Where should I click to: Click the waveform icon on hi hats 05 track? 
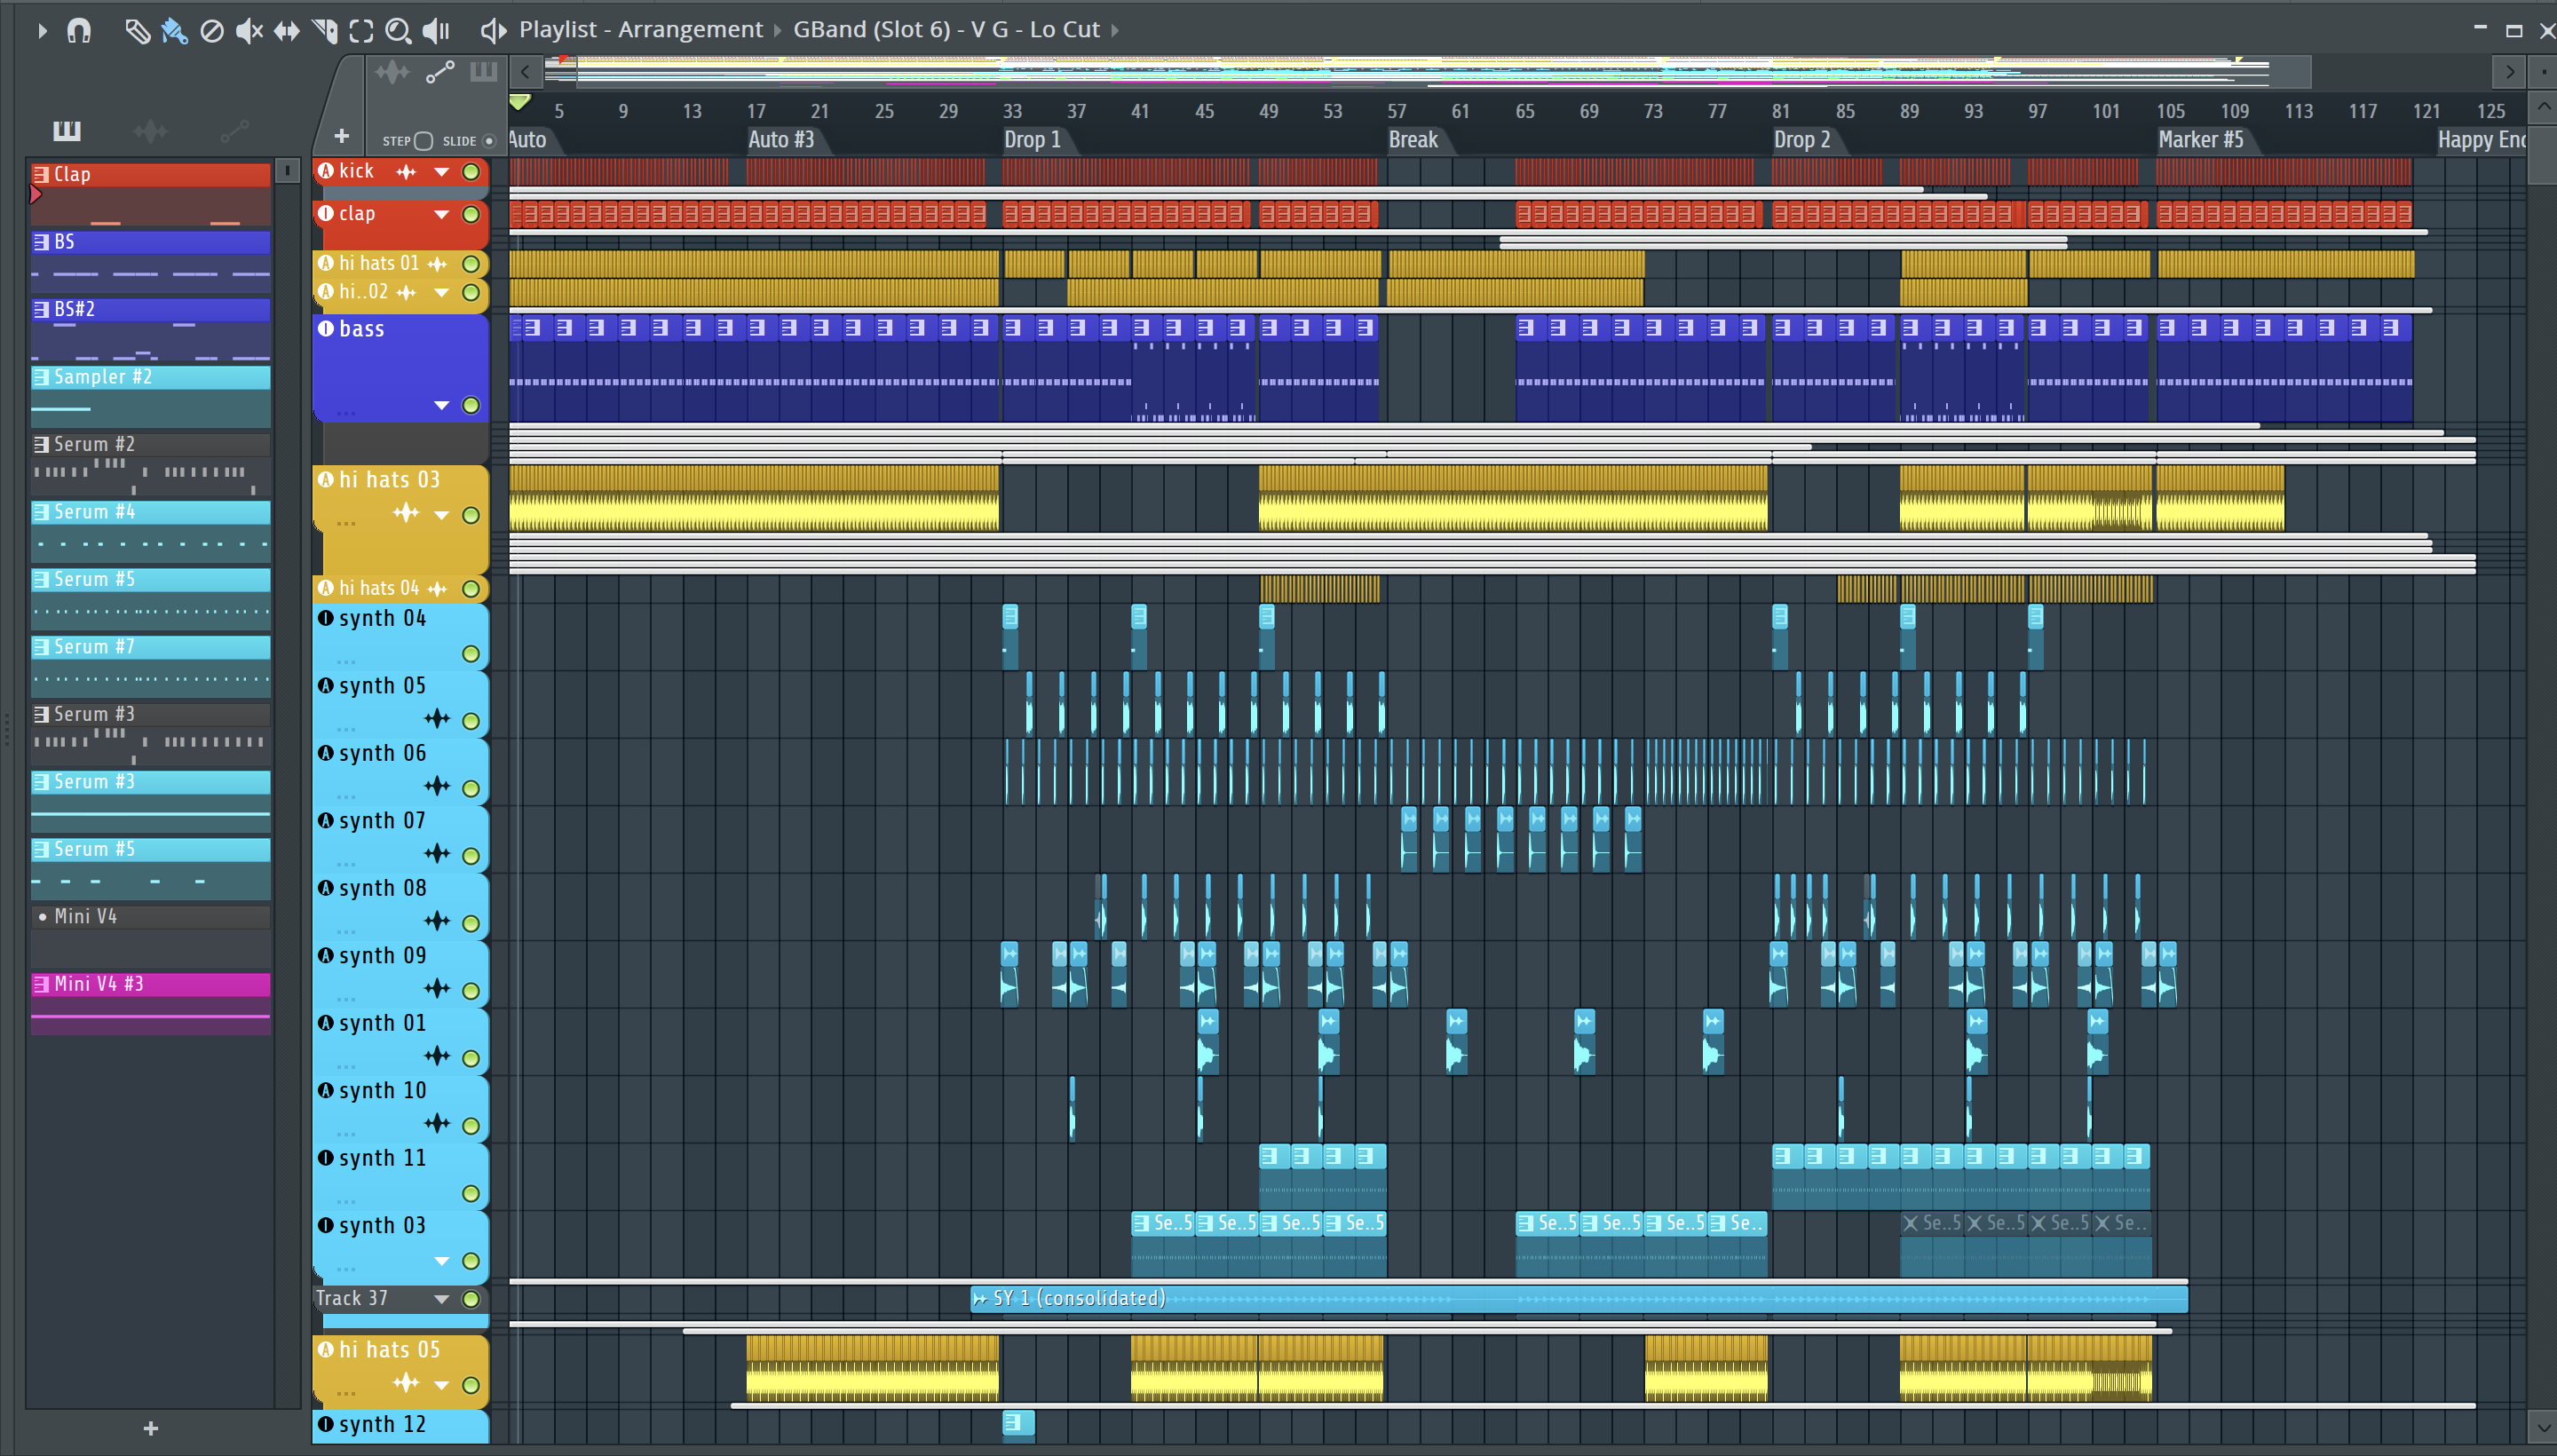(x=406, y=1382)
